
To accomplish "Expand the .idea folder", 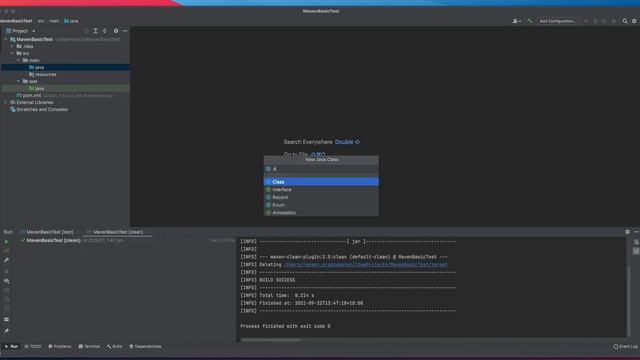I will point(12,46).
